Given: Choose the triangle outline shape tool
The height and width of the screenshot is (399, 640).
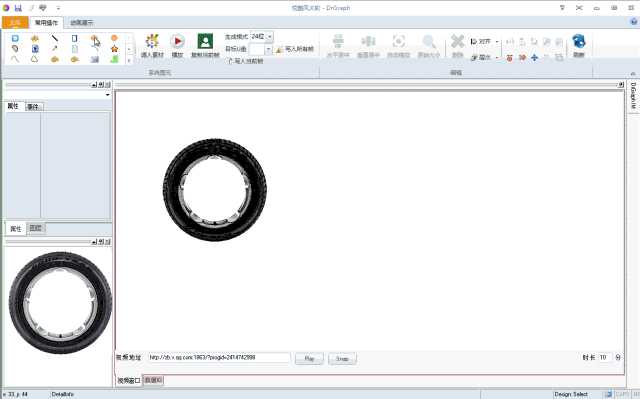Looking at the screenshot, I should point(35,59).
